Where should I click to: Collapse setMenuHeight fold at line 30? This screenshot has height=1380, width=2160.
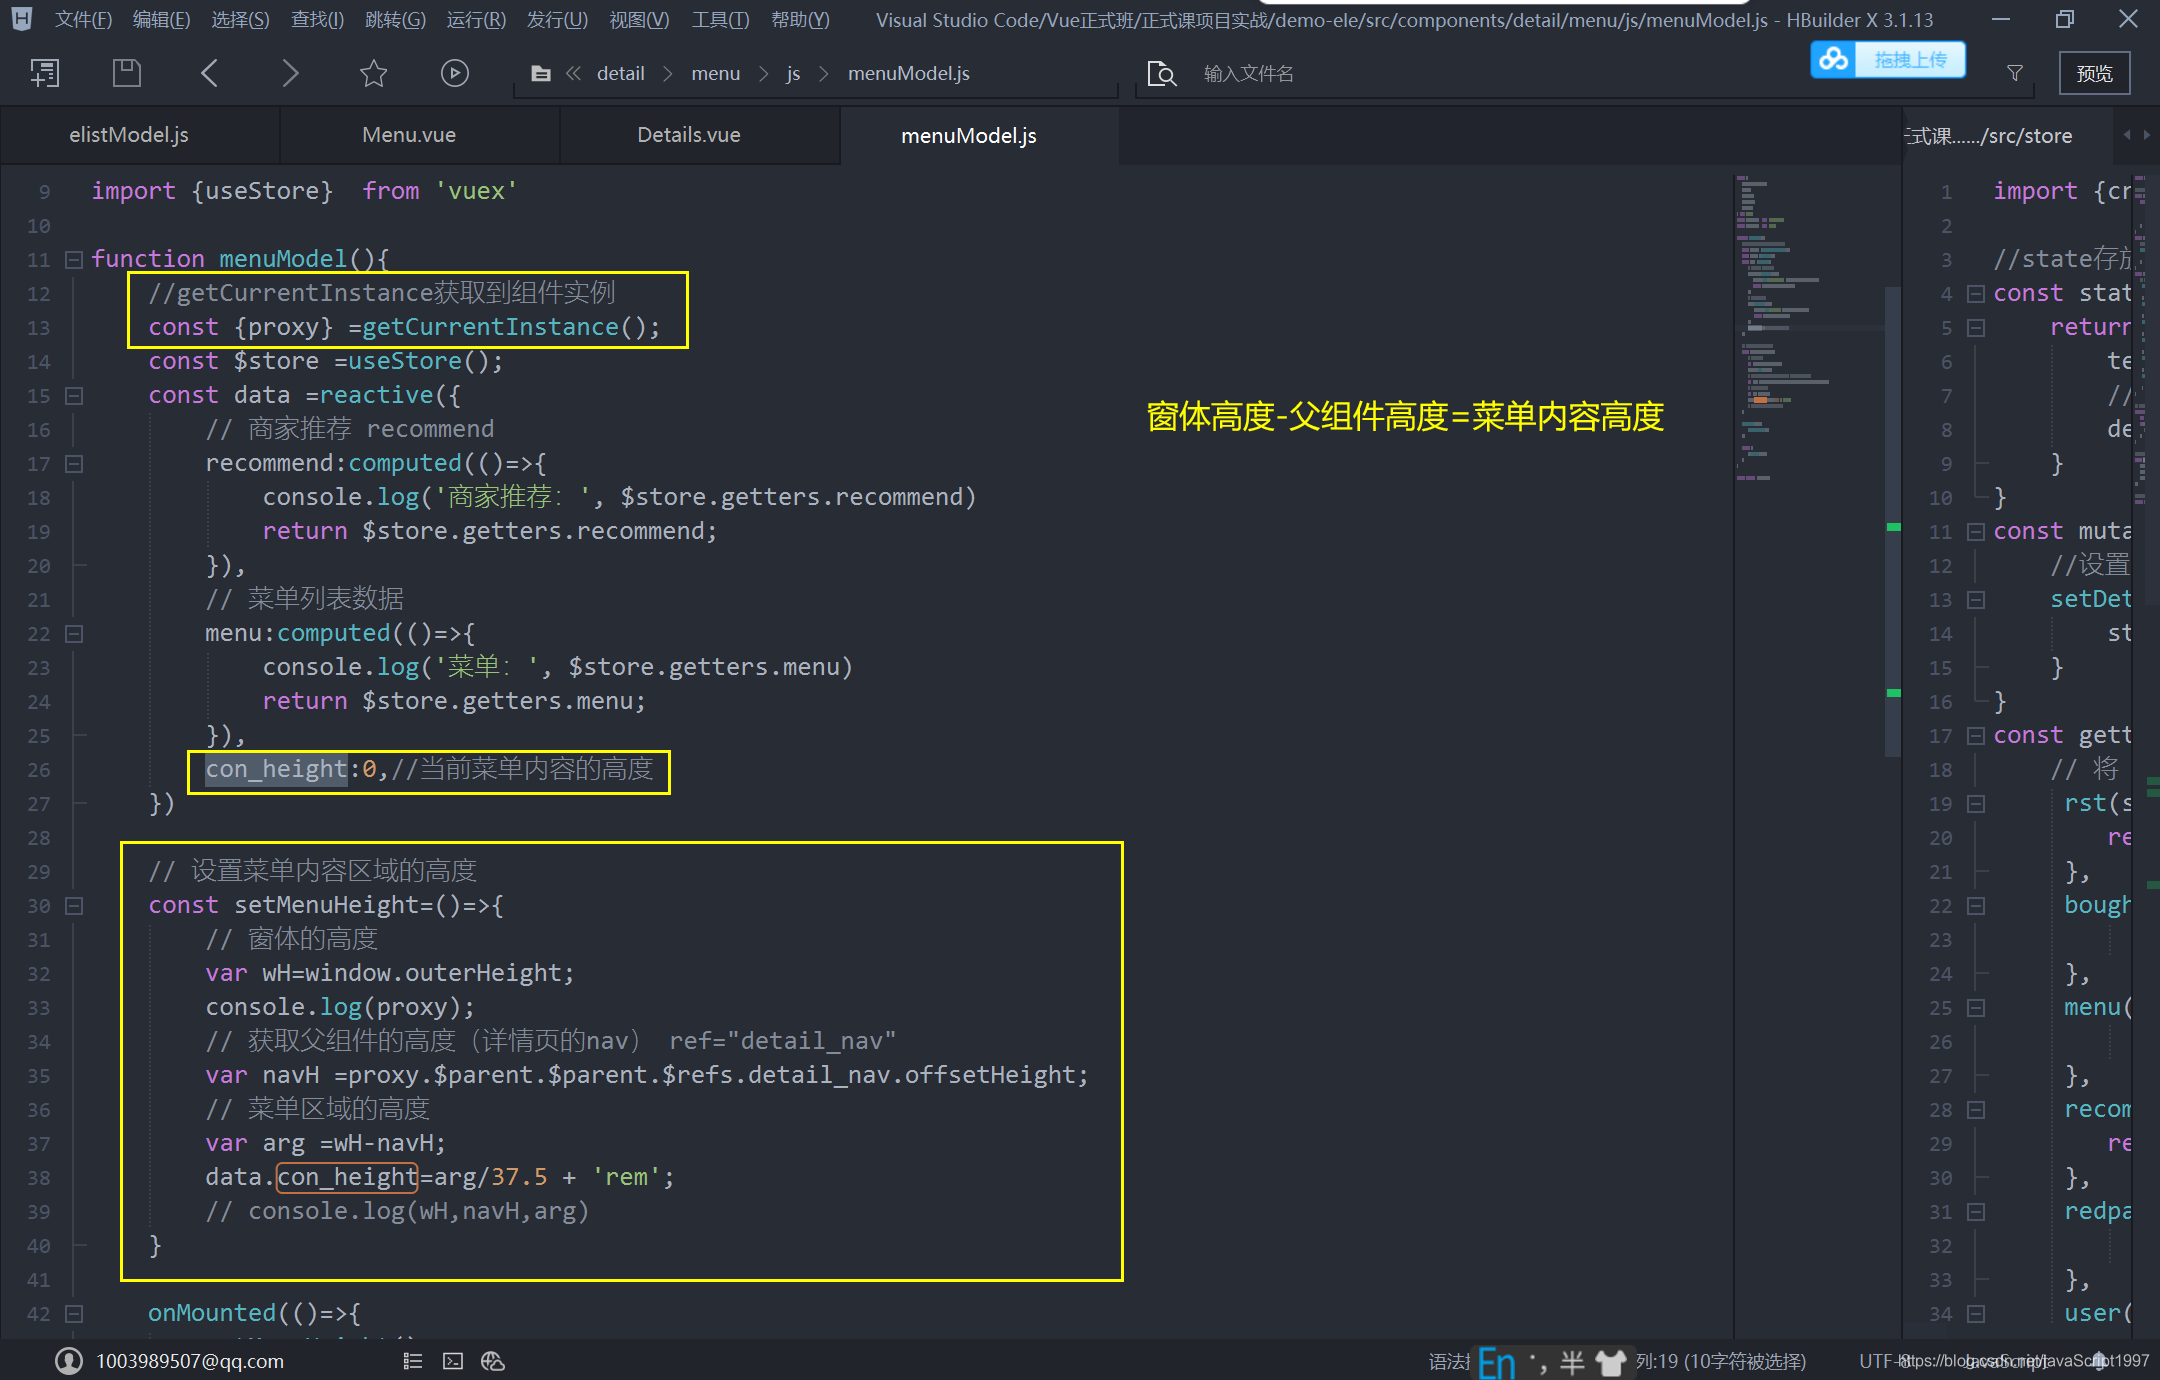click(x=73, y=906)
